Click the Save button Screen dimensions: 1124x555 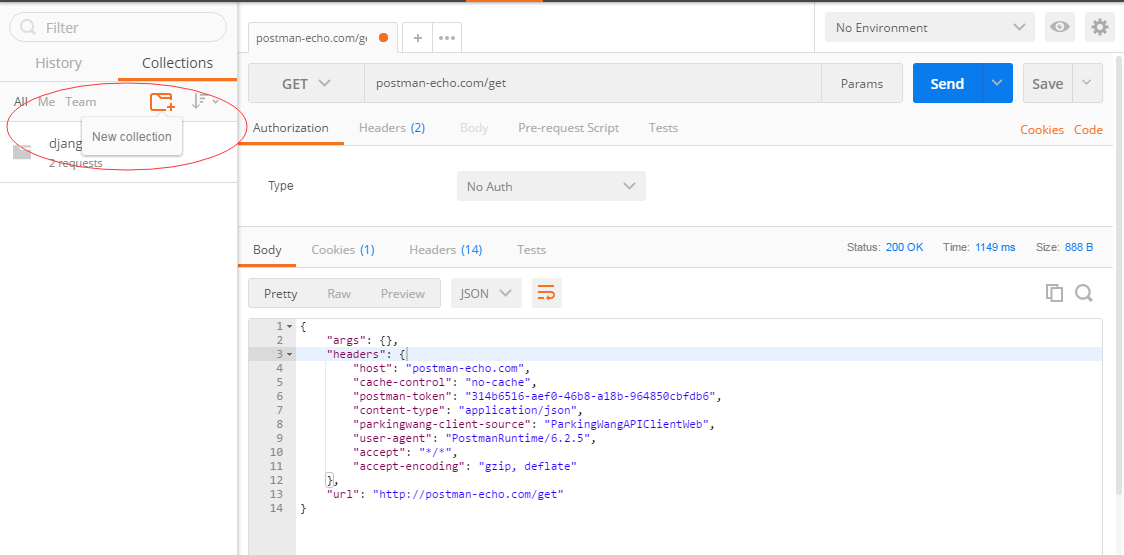point(1047,83)
